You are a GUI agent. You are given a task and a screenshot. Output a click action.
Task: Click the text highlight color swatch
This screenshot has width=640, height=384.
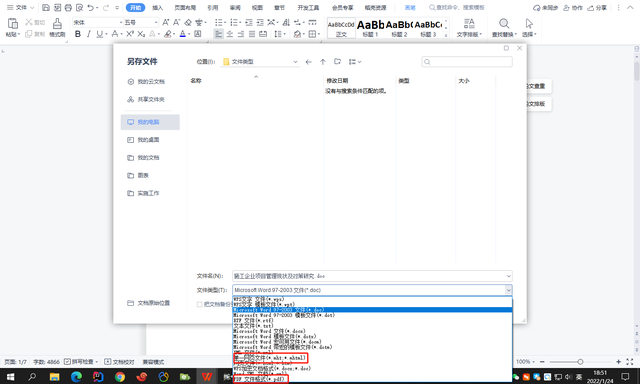click(x=167, y=34)
